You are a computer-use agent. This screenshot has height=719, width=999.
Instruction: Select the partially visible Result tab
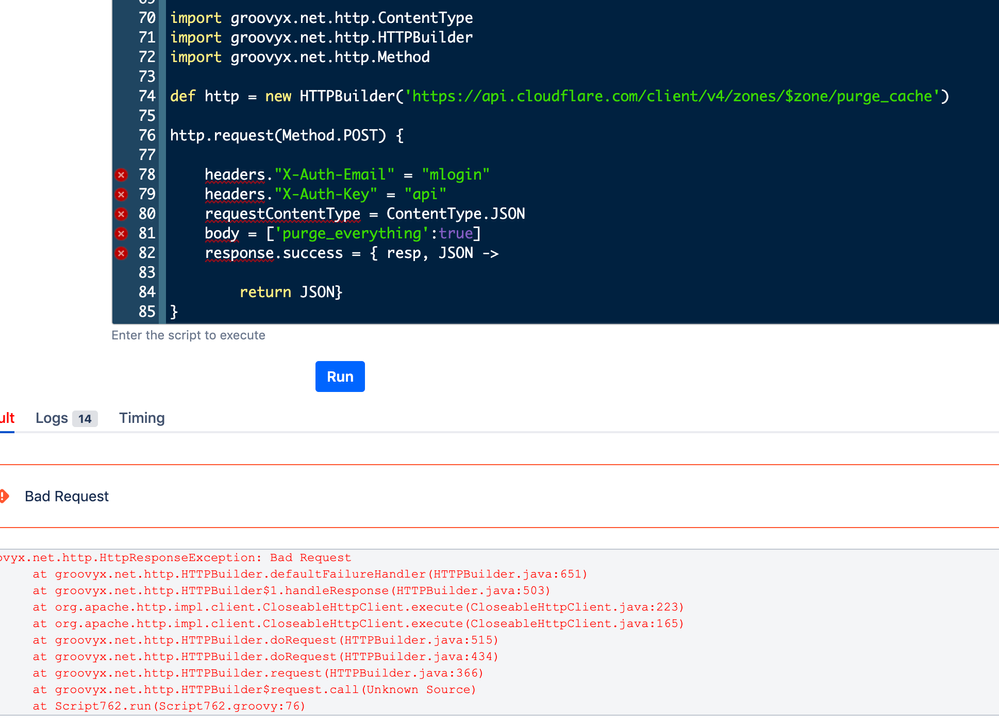click(x=7, y=418)
